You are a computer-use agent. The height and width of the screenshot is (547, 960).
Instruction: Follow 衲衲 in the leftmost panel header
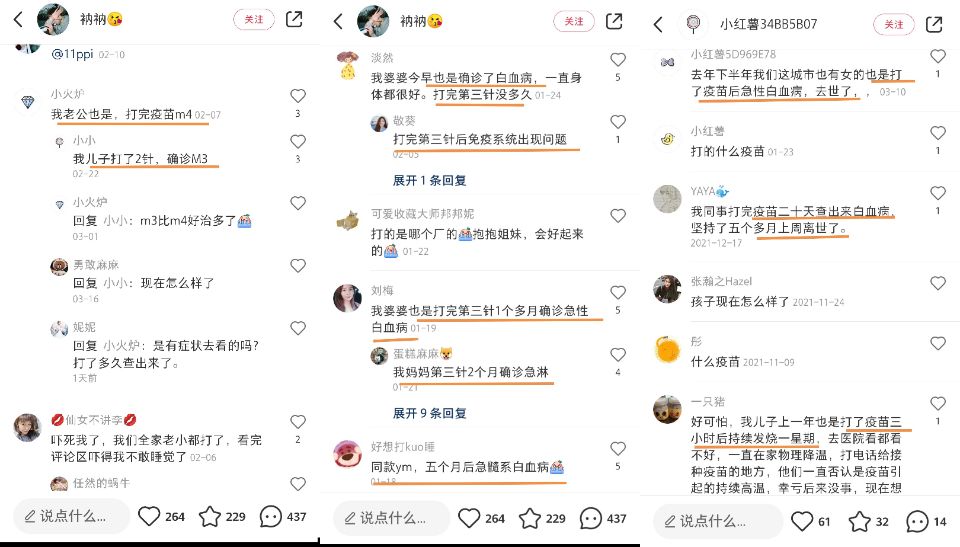pos(253,20)
